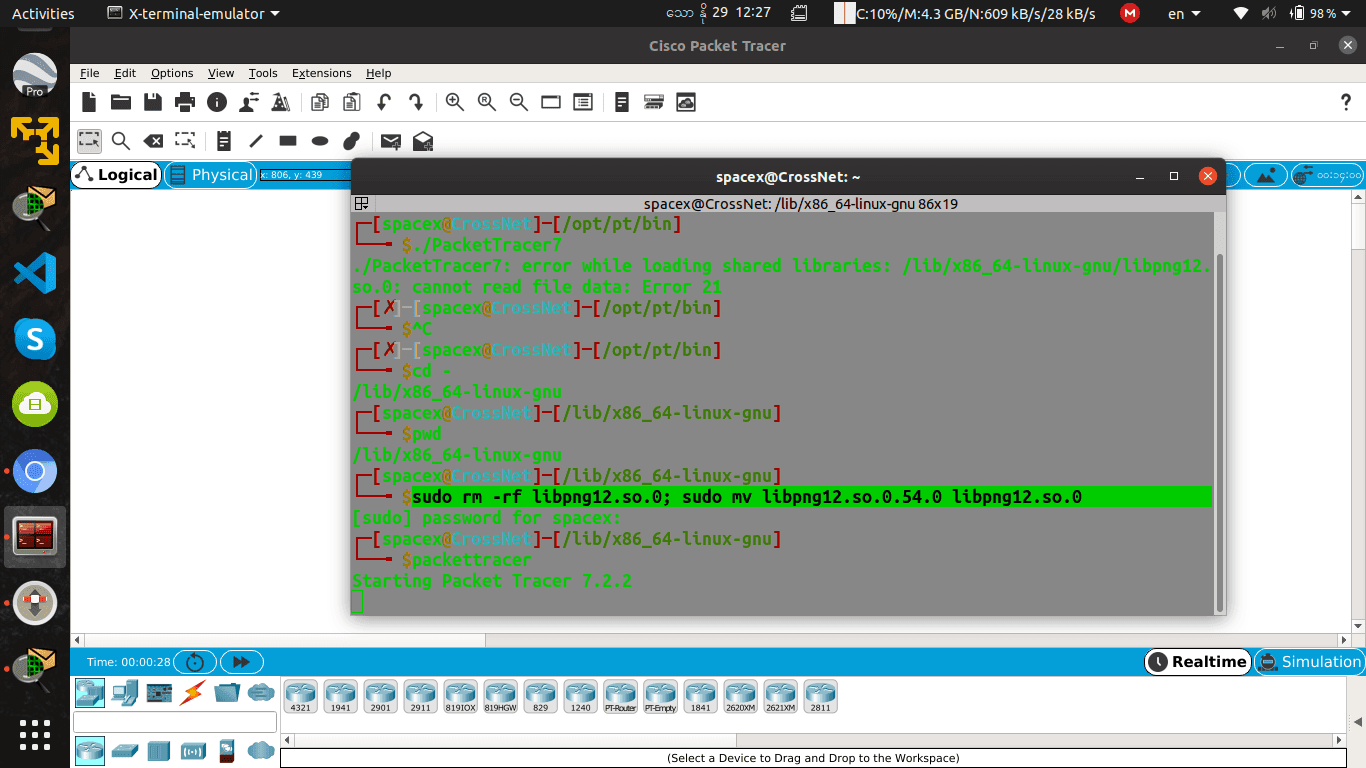
Task: Choose the End Devices category
Action: (x=125, y=691)
